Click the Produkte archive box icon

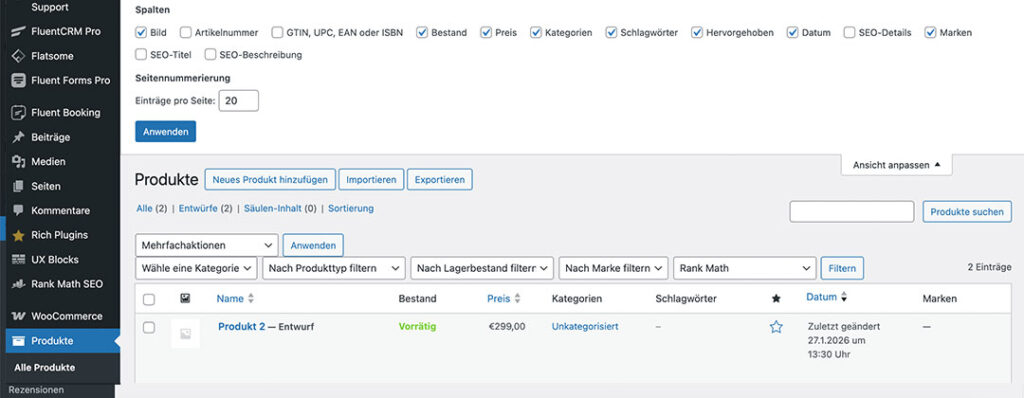click(x=18, y=340)
